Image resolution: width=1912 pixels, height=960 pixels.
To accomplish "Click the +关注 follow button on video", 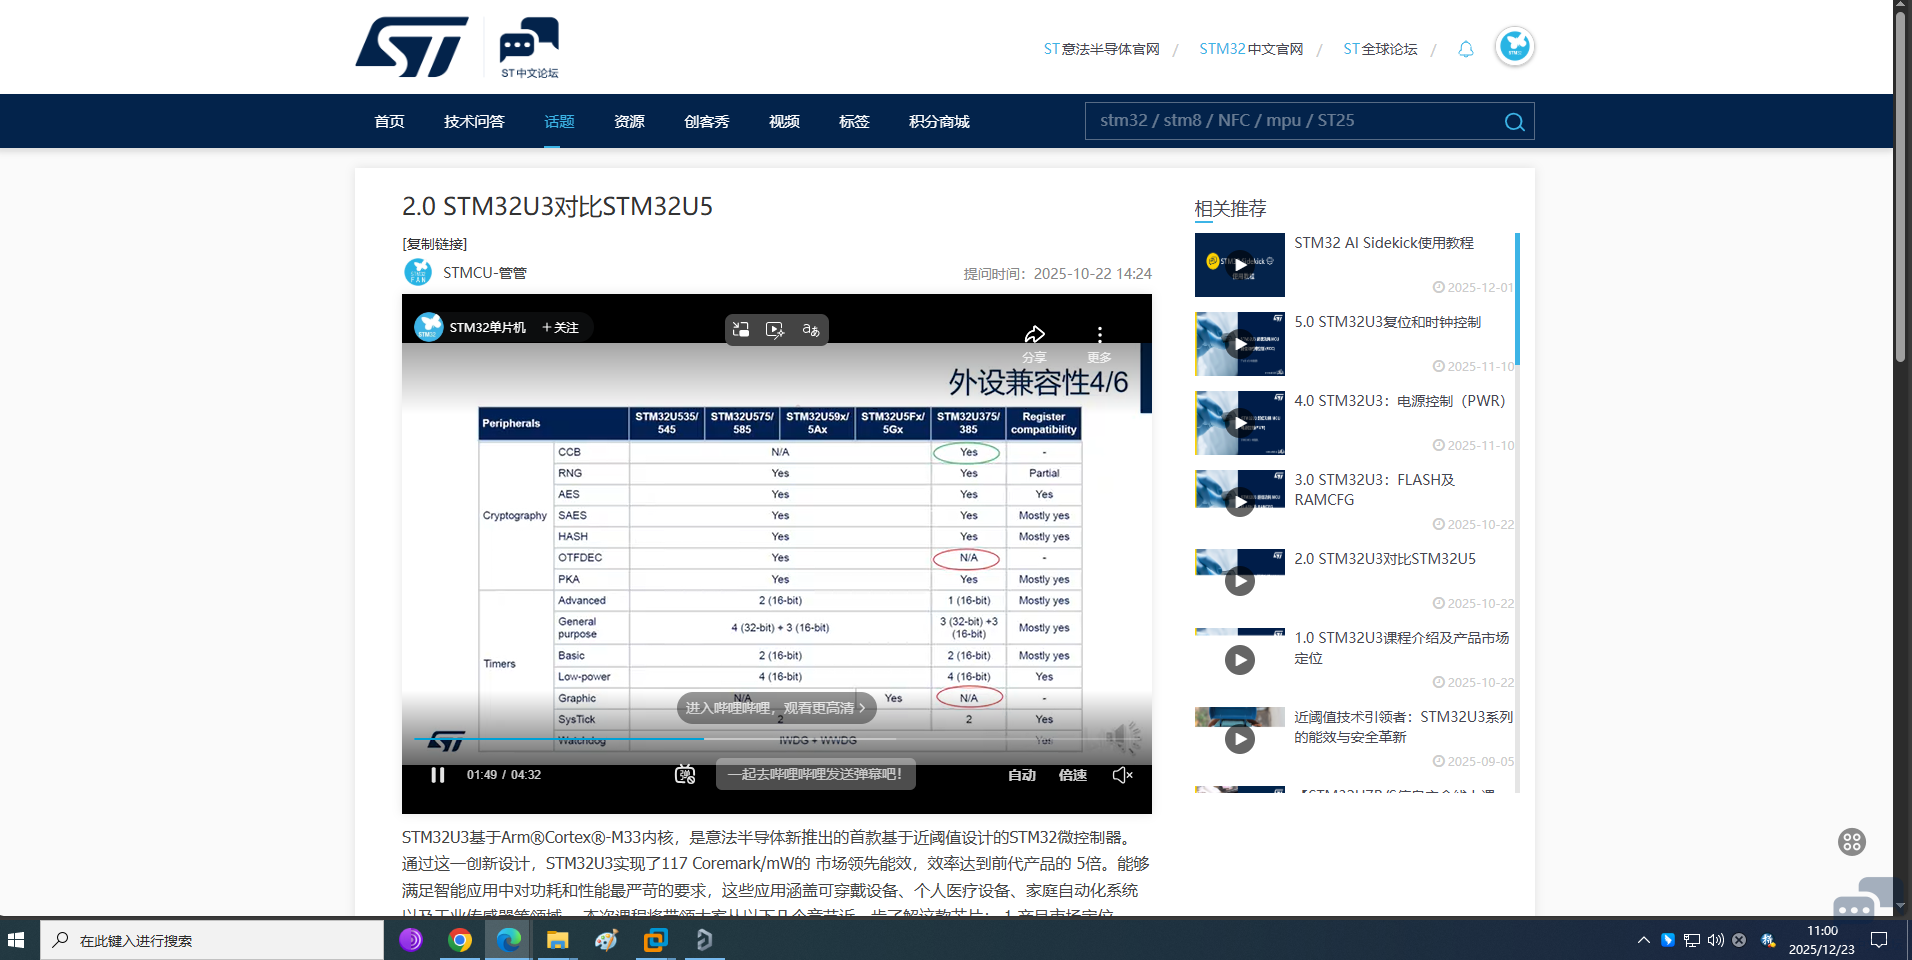I will [560, 327].
